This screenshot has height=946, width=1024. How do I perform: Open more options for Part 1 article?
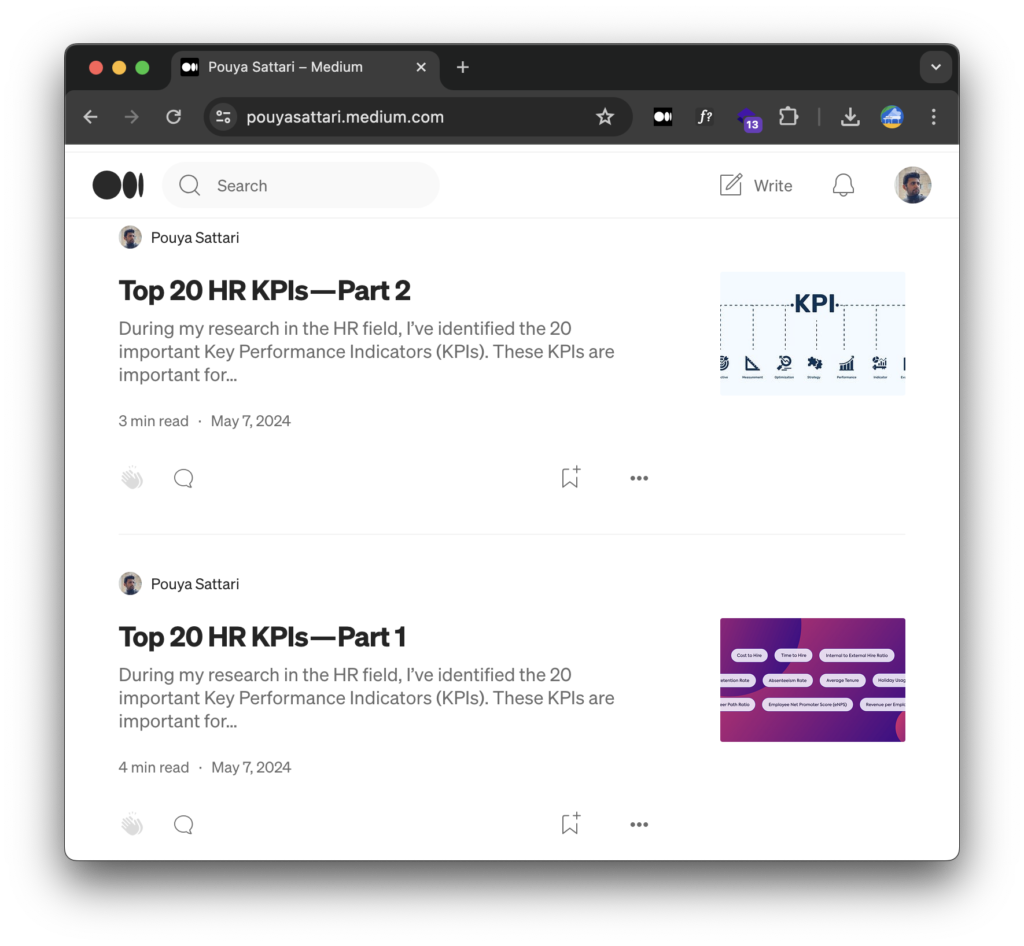639,825
